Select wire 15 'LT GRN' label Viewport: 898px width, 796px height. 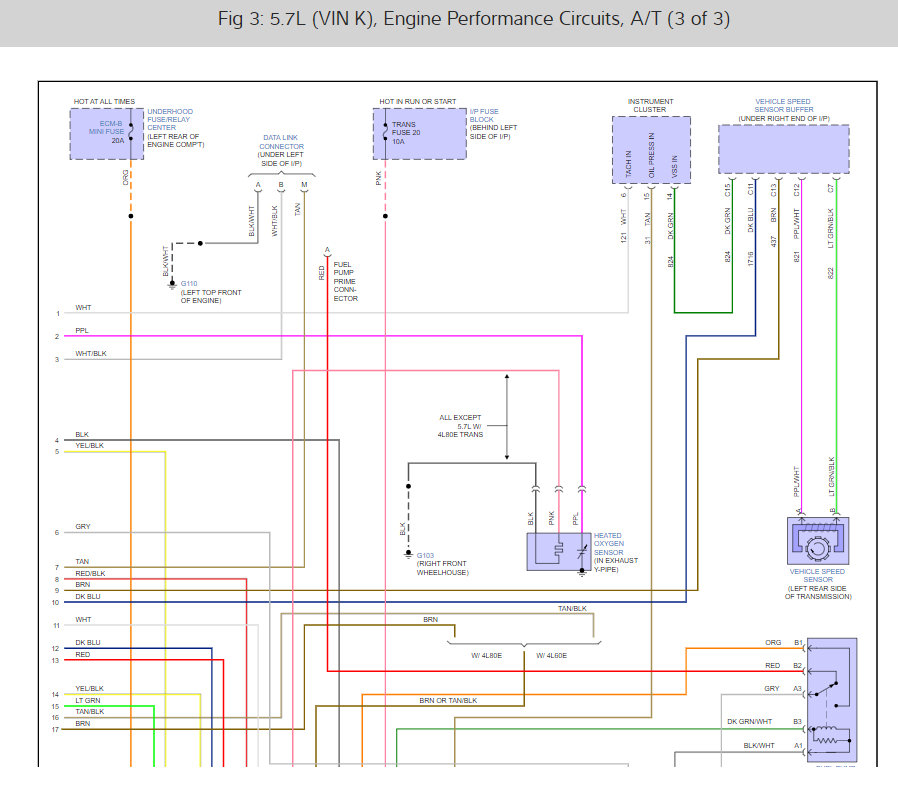pos(88,700)
